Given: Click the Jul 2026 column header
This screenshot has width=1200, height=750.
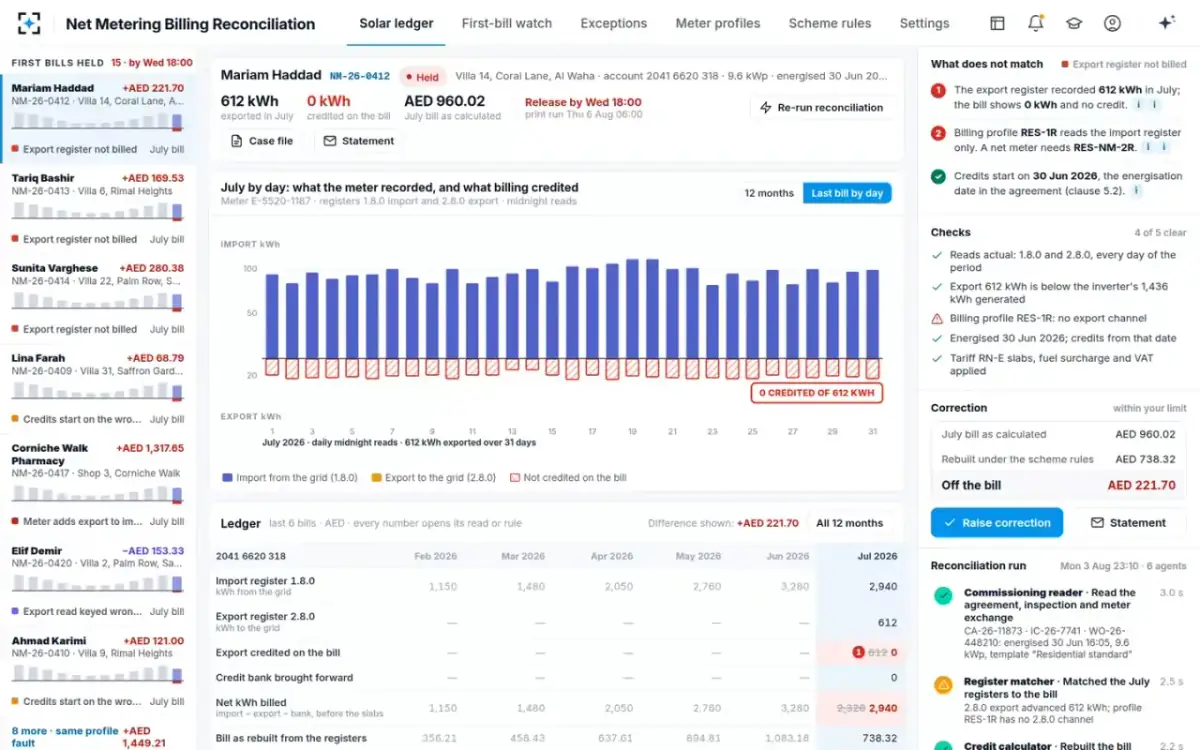Looking at the screenshot, I should pyautogui.click(x=877, y=556).
